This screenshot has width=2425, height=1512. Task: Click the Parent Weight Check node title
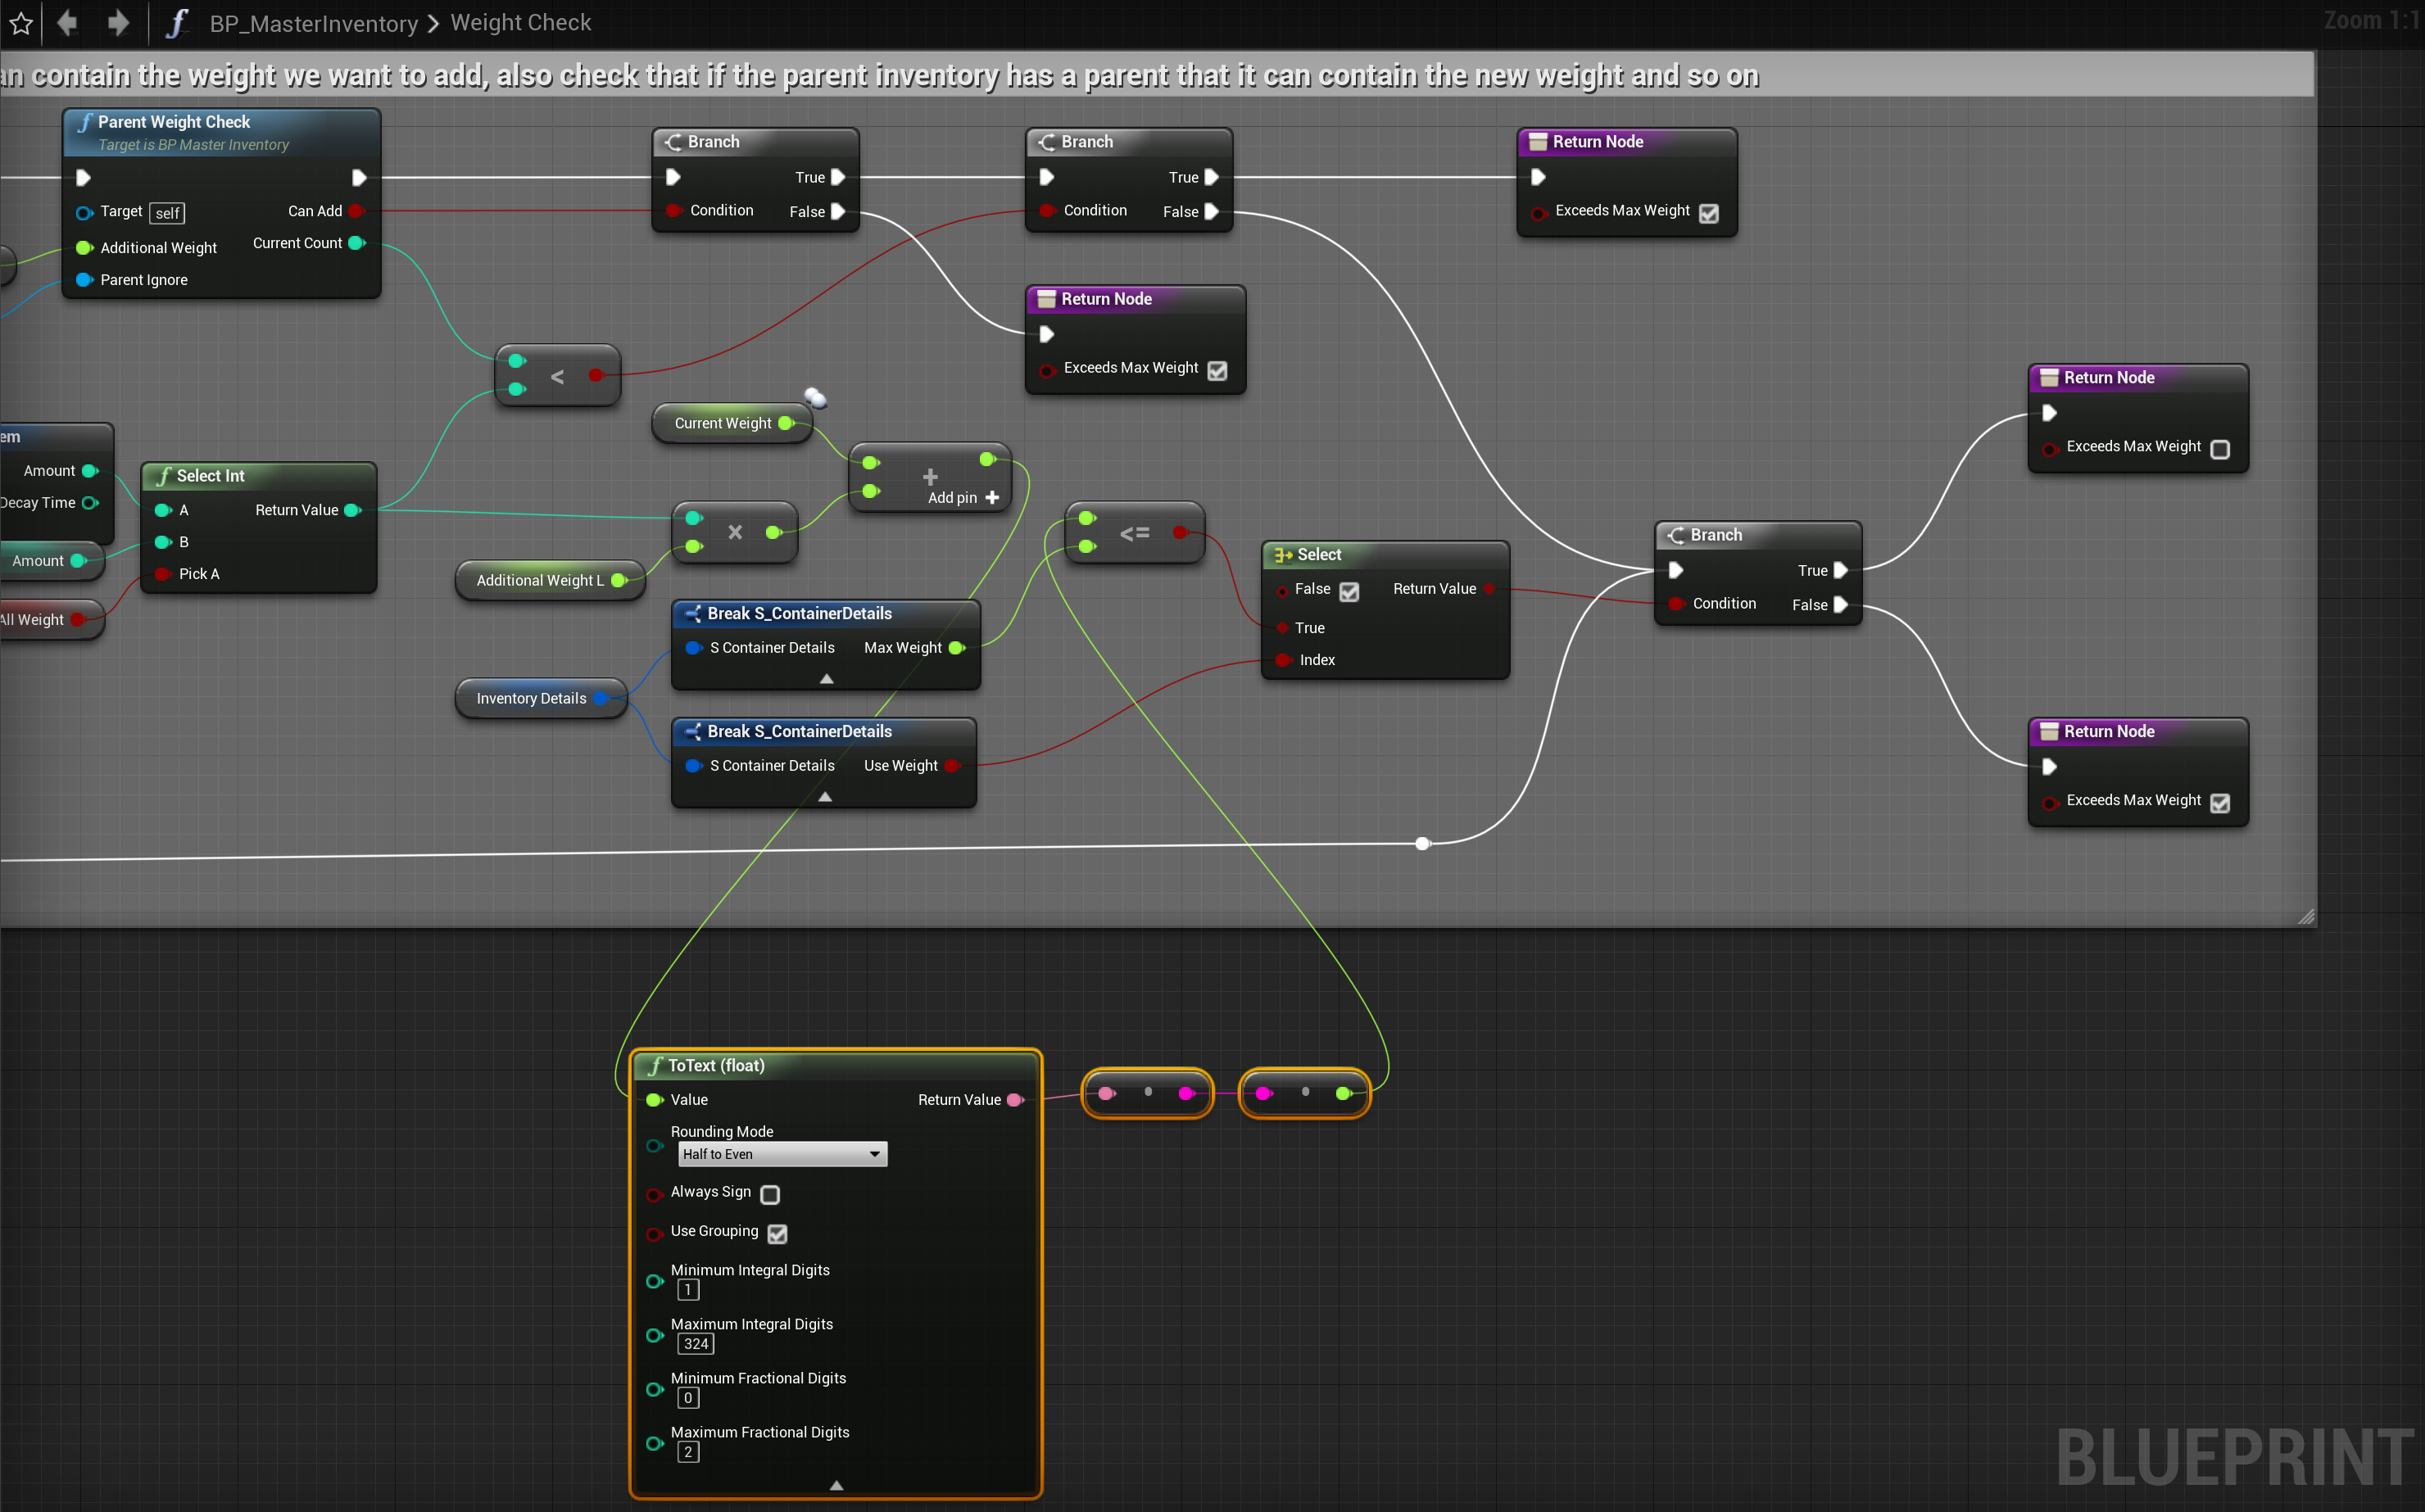pyautogui.click(x=174, y=122)
